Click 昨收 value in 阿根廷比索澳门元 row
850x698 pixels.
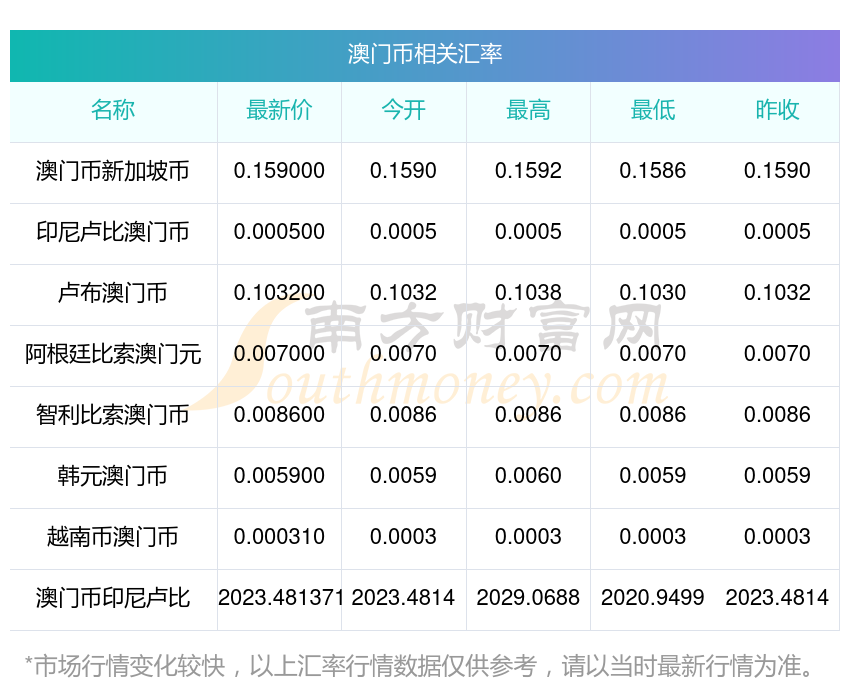[x=777, y=354]
